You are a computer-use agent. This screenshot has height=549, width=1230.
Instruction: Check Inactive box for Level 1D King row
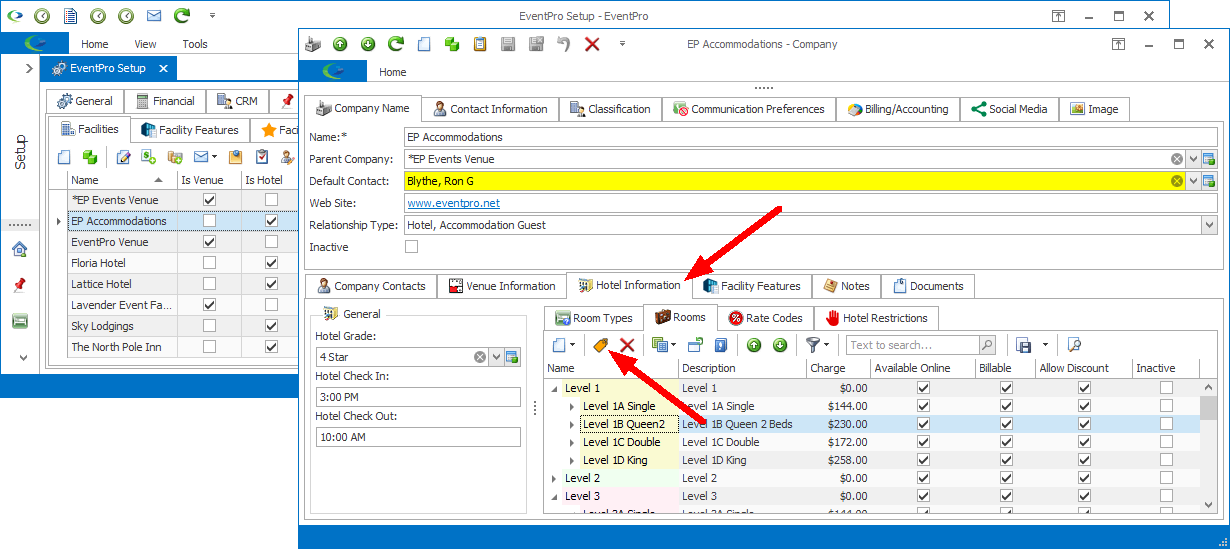tap(1166, 460)
